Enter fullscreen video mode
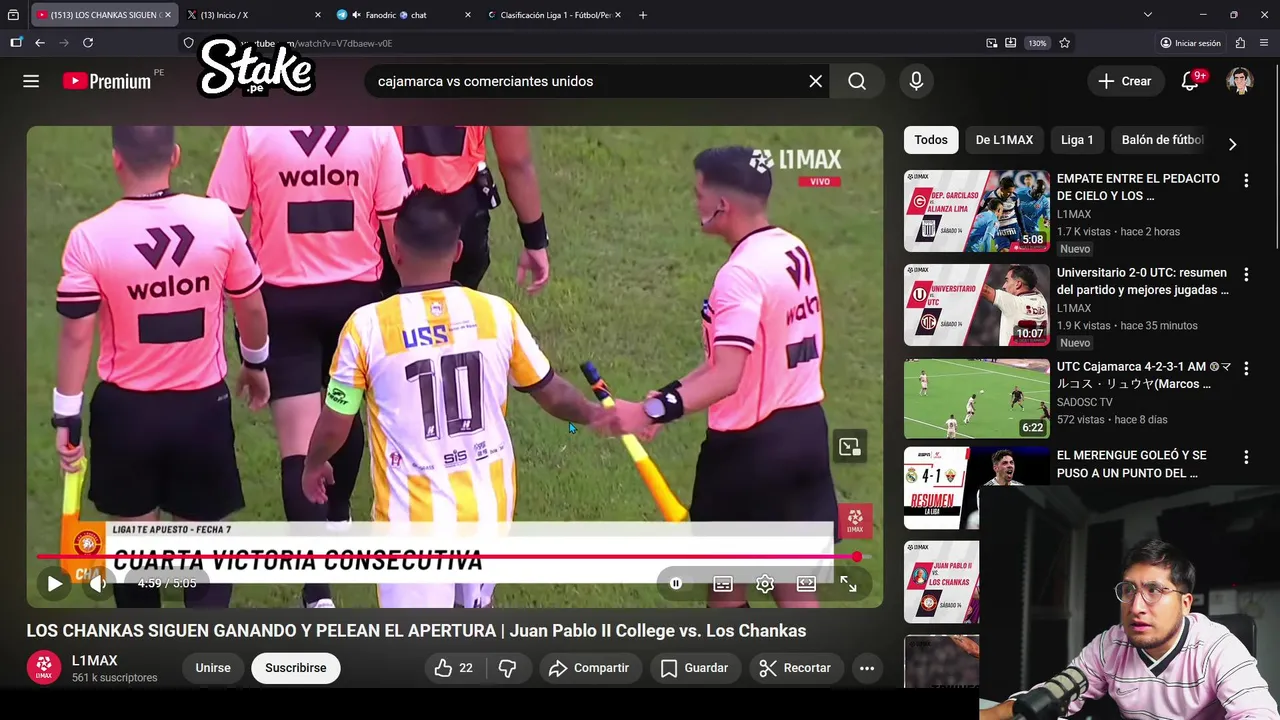The width and height of the screenshot is (1280, 720). 848,583
